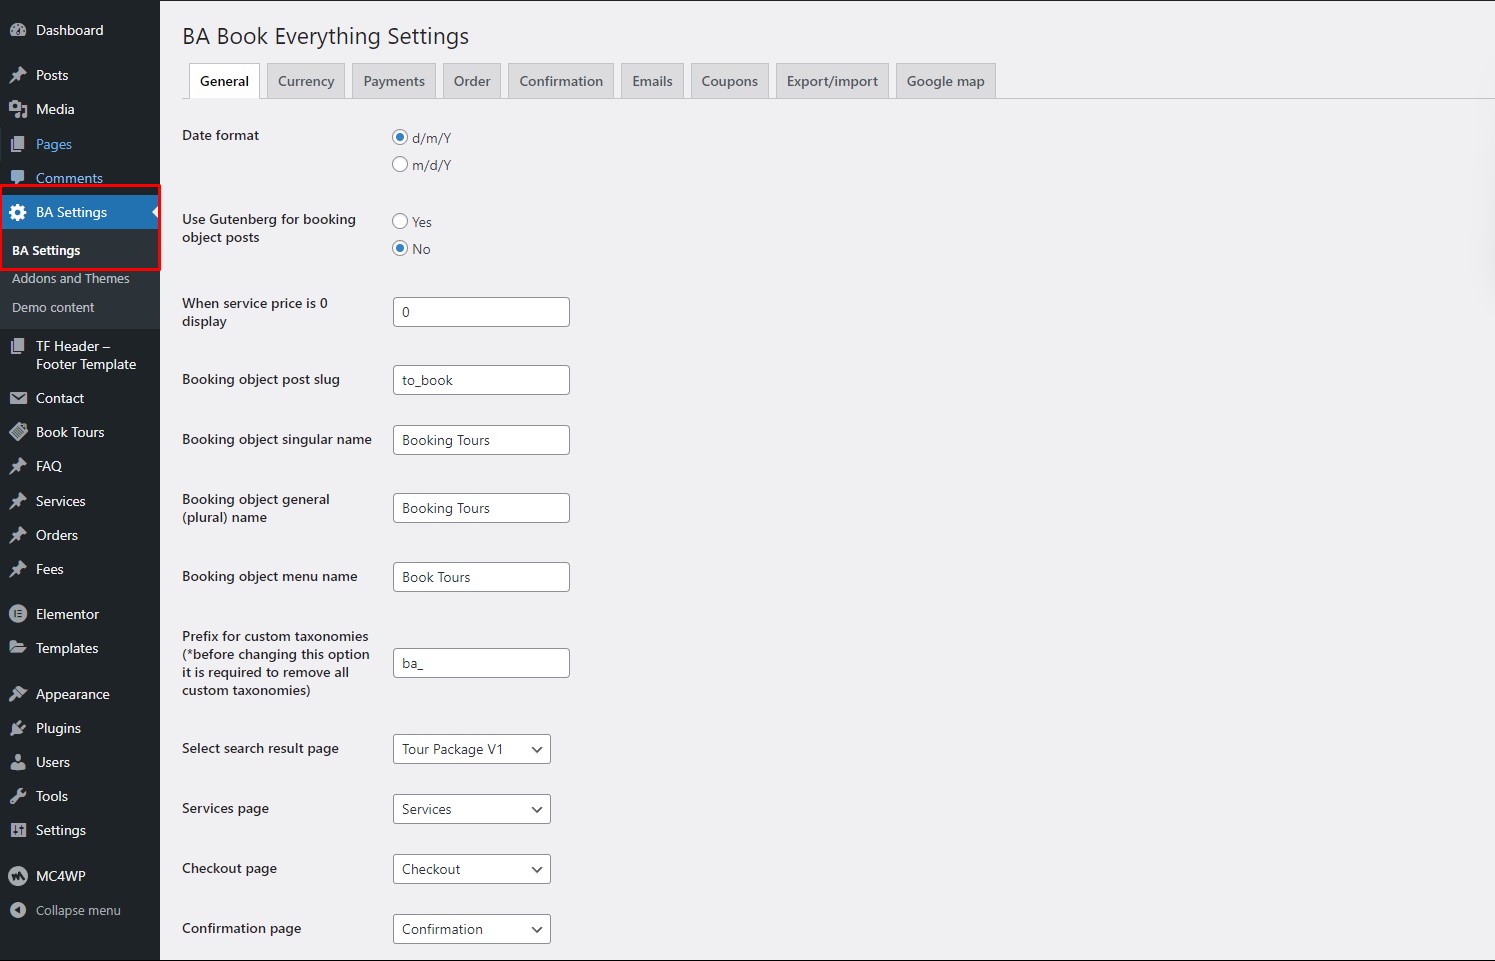The width and height of the screenshot is (1495, 961).
Task: Switch to the Export/import tab
Action: [832, 81]
